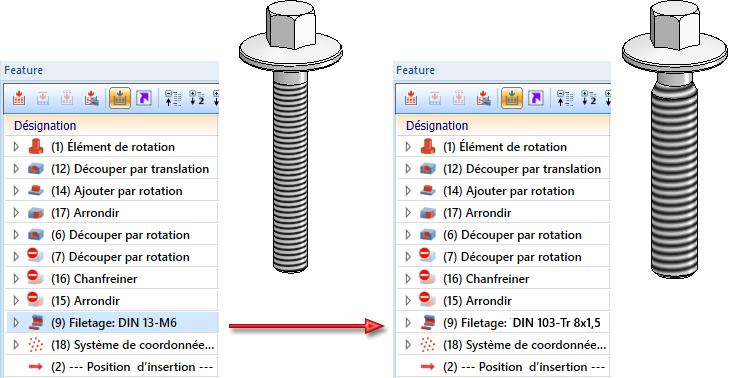Click the M6 bolt model preview
Image resolution: width=729 pixels, height=378 pixels.
pyautogui.click(x=291, y=136)
